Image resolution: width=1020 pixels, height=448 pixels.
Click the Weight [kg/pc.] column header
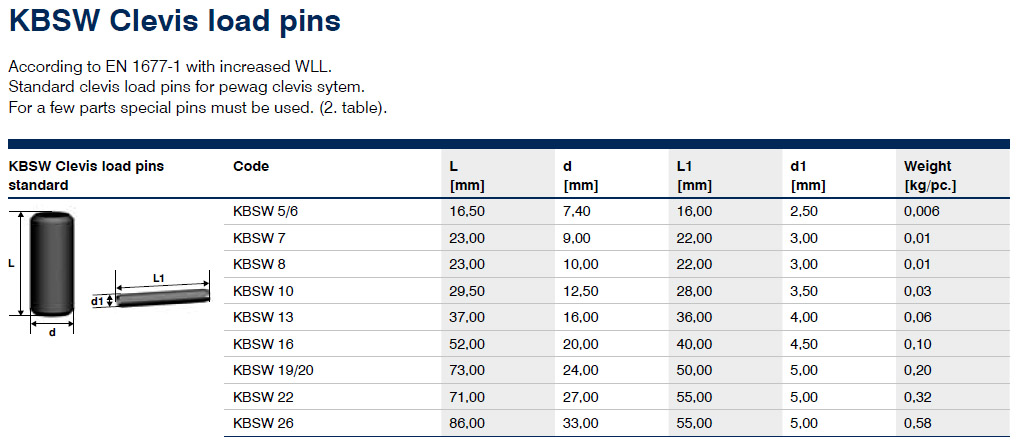point(929,175)
